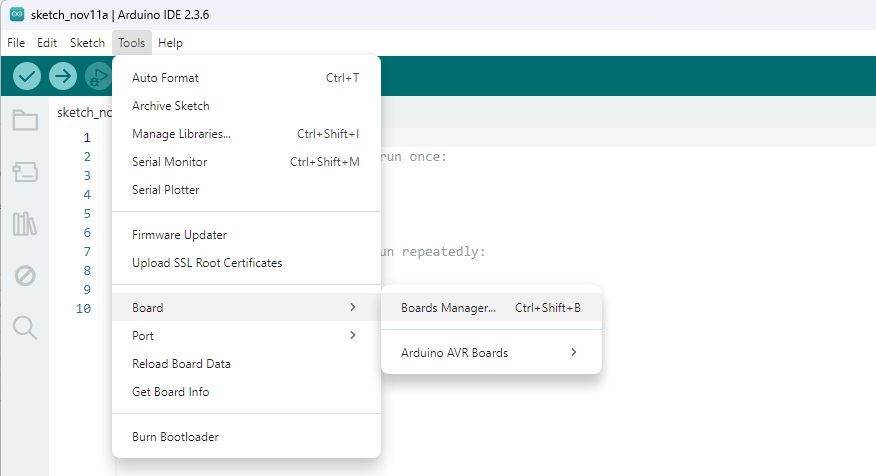This screenshot has height=476, width=876.
Task: Open the Library Manager books icon
Action: (x=25, y=224)
